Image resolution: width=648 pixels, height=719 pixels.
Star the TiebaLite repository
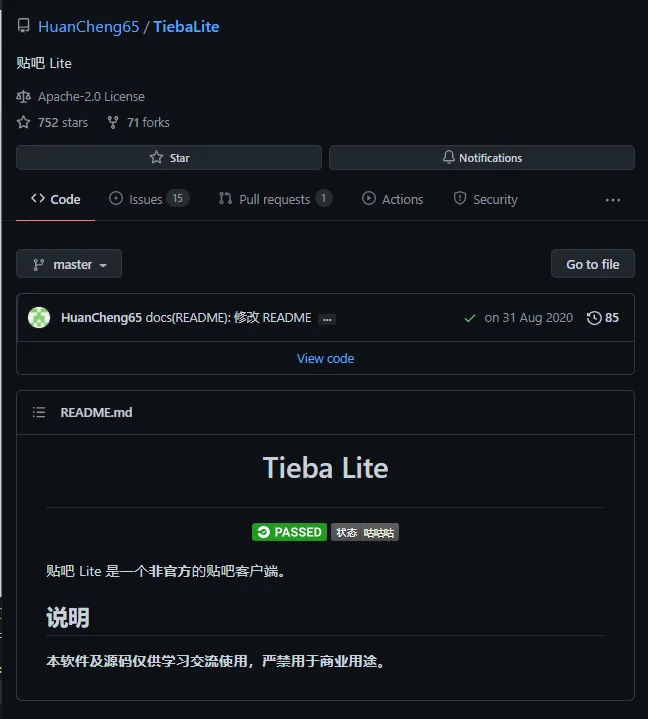pyautogui.click(x=169, y=158)
